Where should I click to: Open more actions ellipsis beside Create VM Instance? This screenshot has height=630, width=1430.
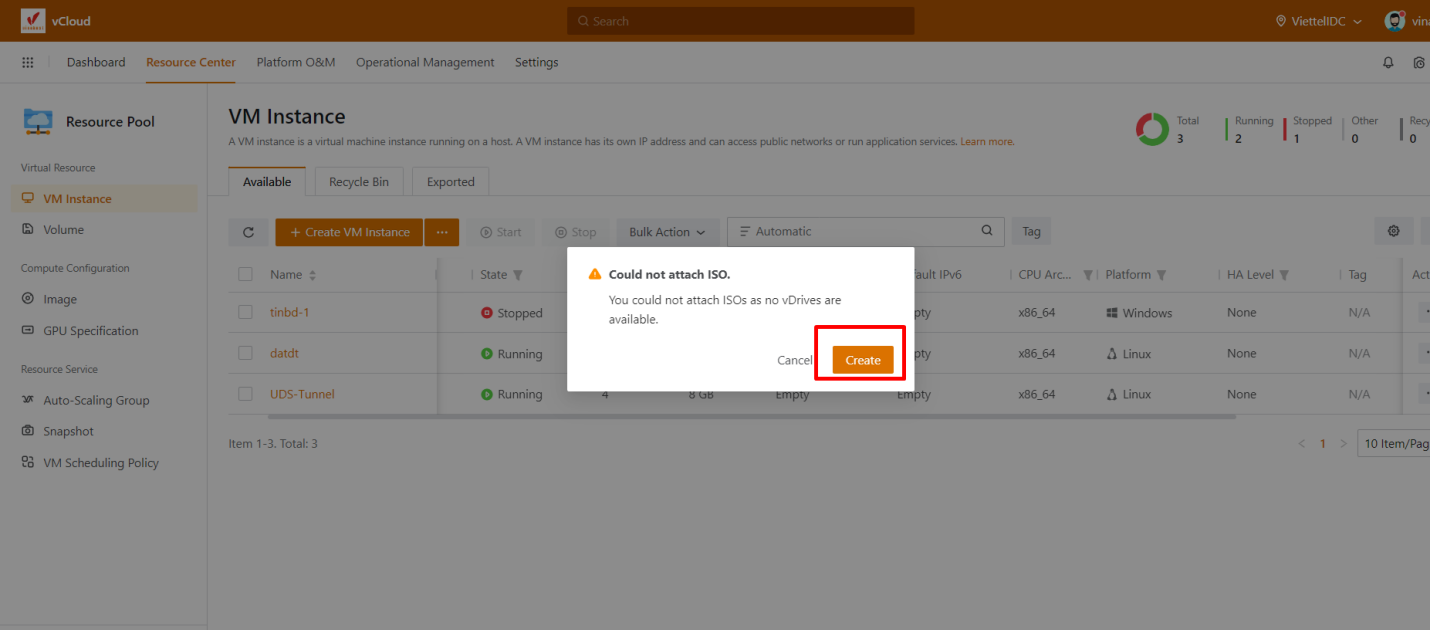tap(441, 232)
